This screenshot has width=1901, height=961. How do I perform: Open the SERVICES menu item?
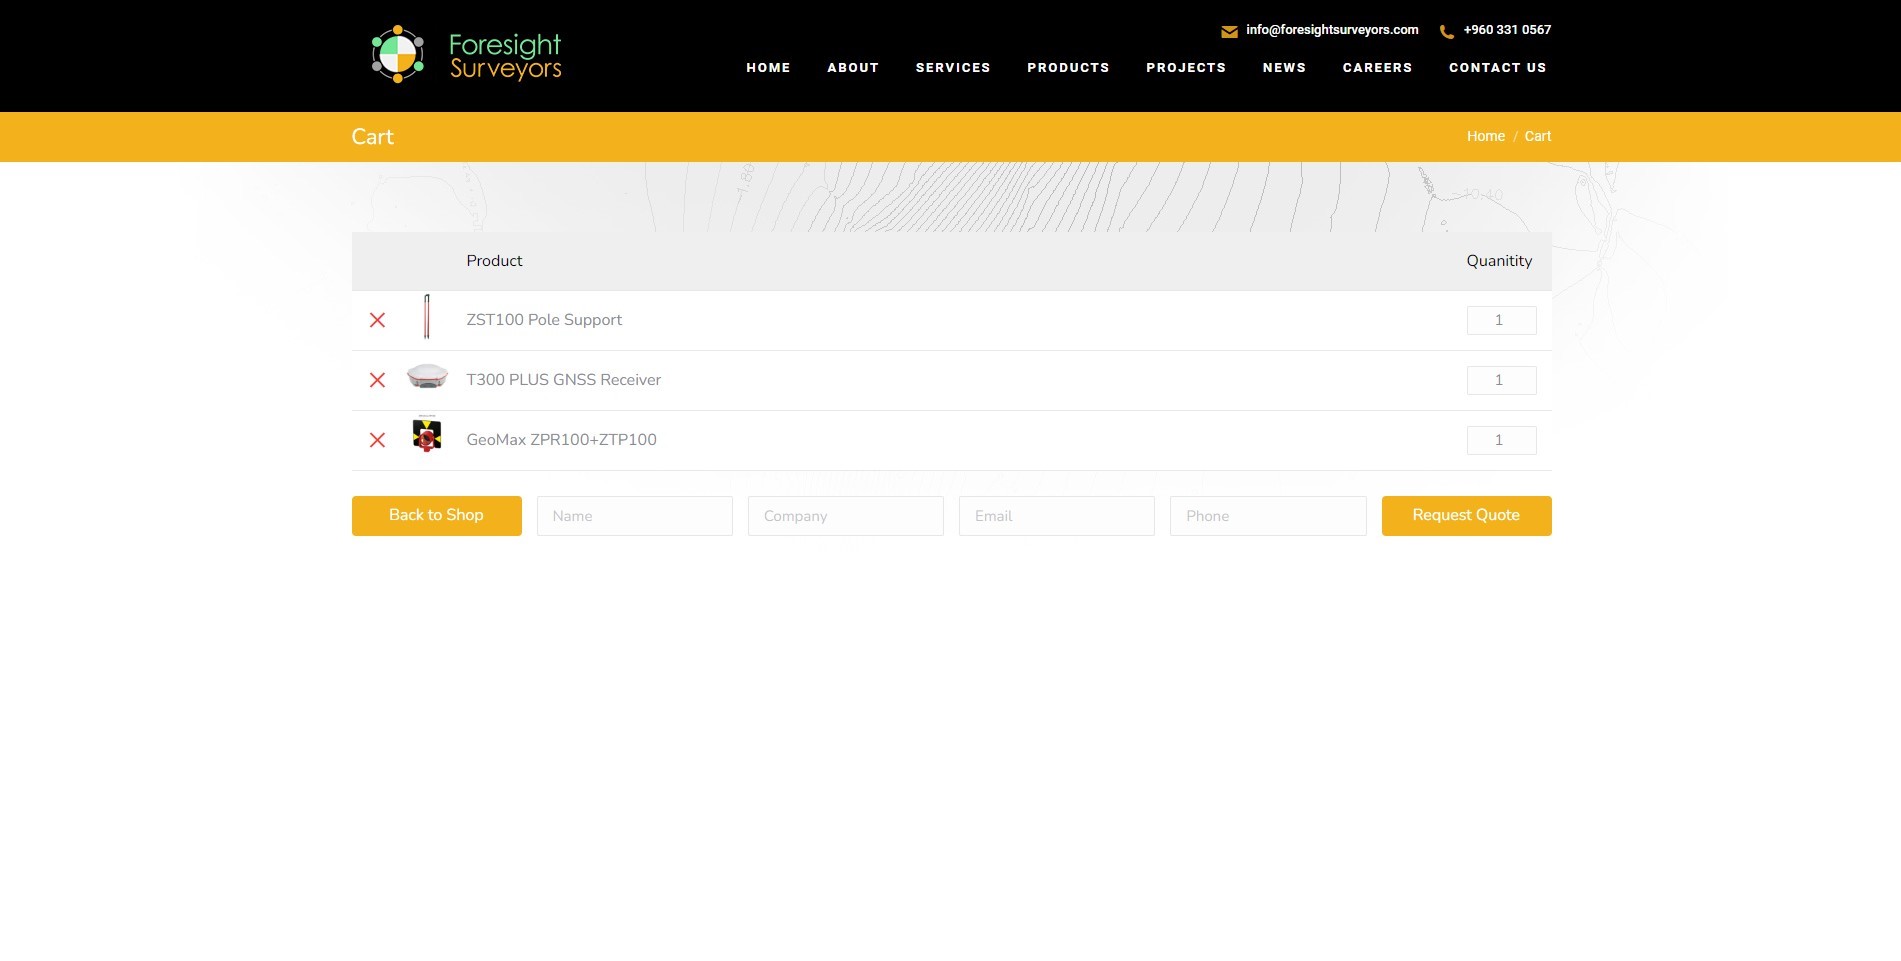pos(953,68)
